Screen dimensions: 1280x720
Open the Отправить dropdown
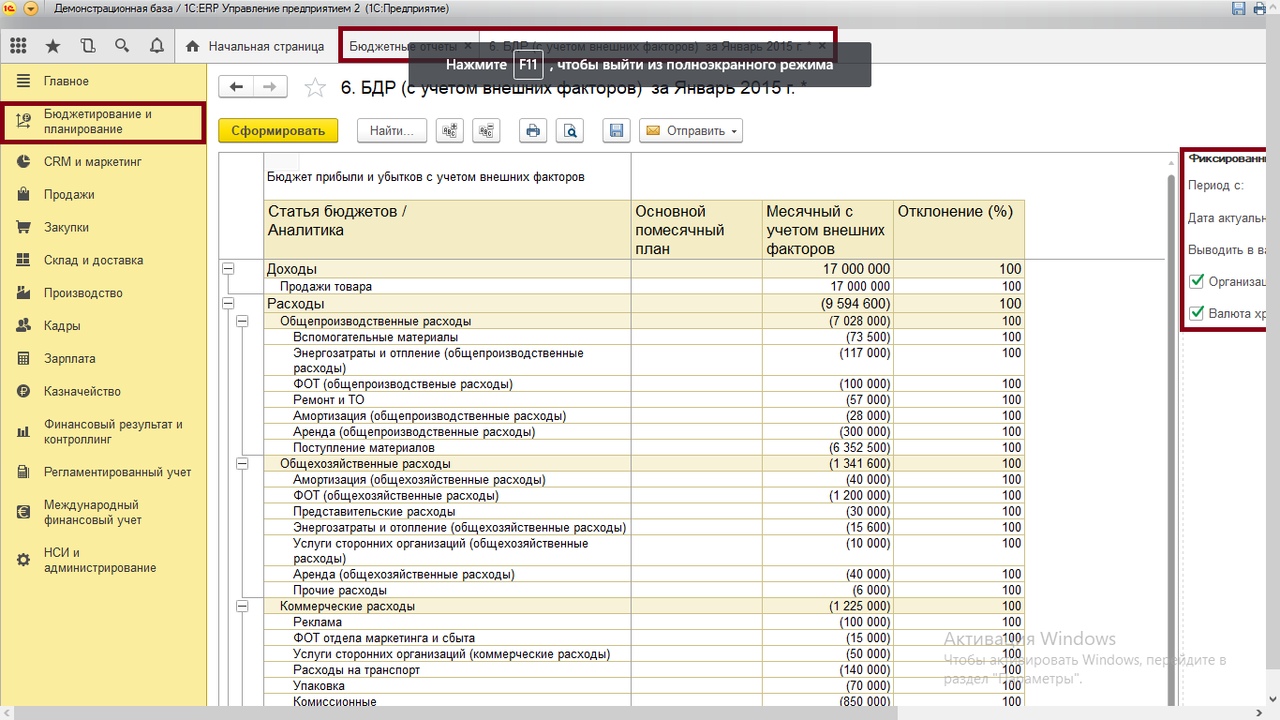691,131
